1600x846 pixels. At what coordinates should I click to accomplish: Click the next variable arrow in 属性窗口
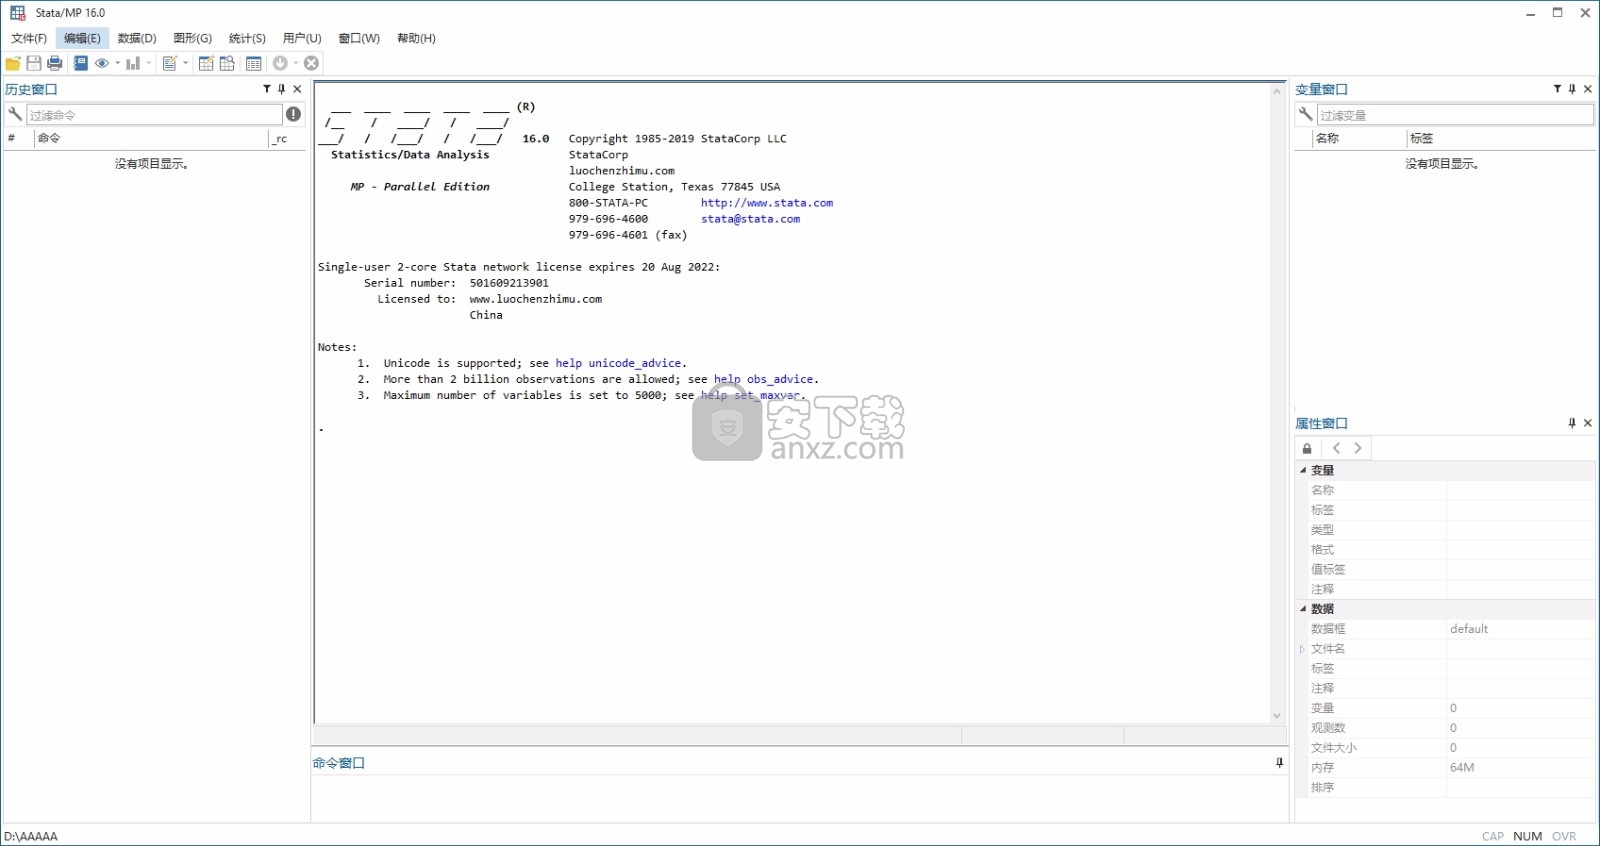point(1358,448)
